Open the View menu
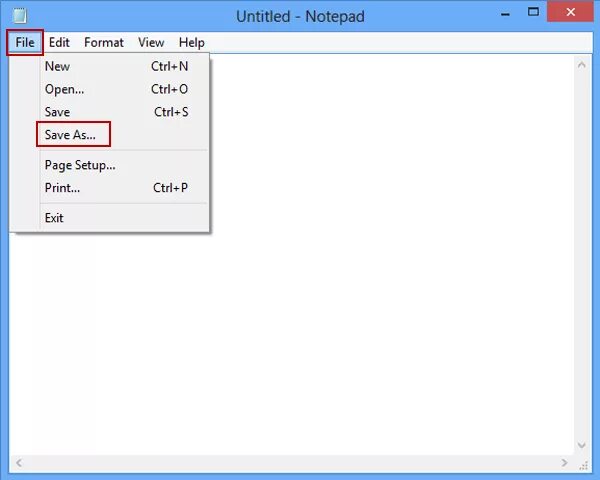600x480 pixels. (151, 42)
